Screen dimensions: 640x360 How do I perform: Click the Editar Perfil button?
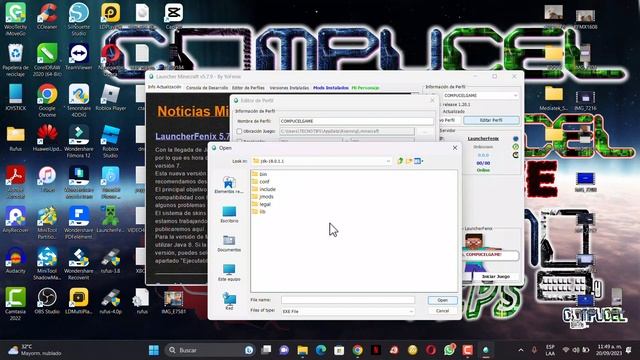click(491, 120)
